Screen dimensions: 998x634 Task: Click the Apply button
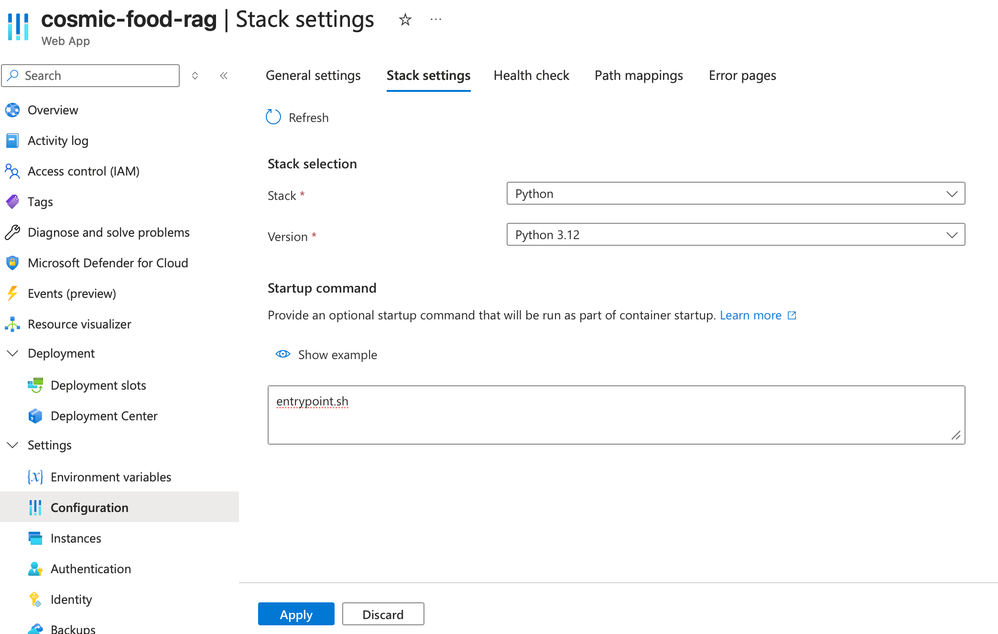[296, 614]
